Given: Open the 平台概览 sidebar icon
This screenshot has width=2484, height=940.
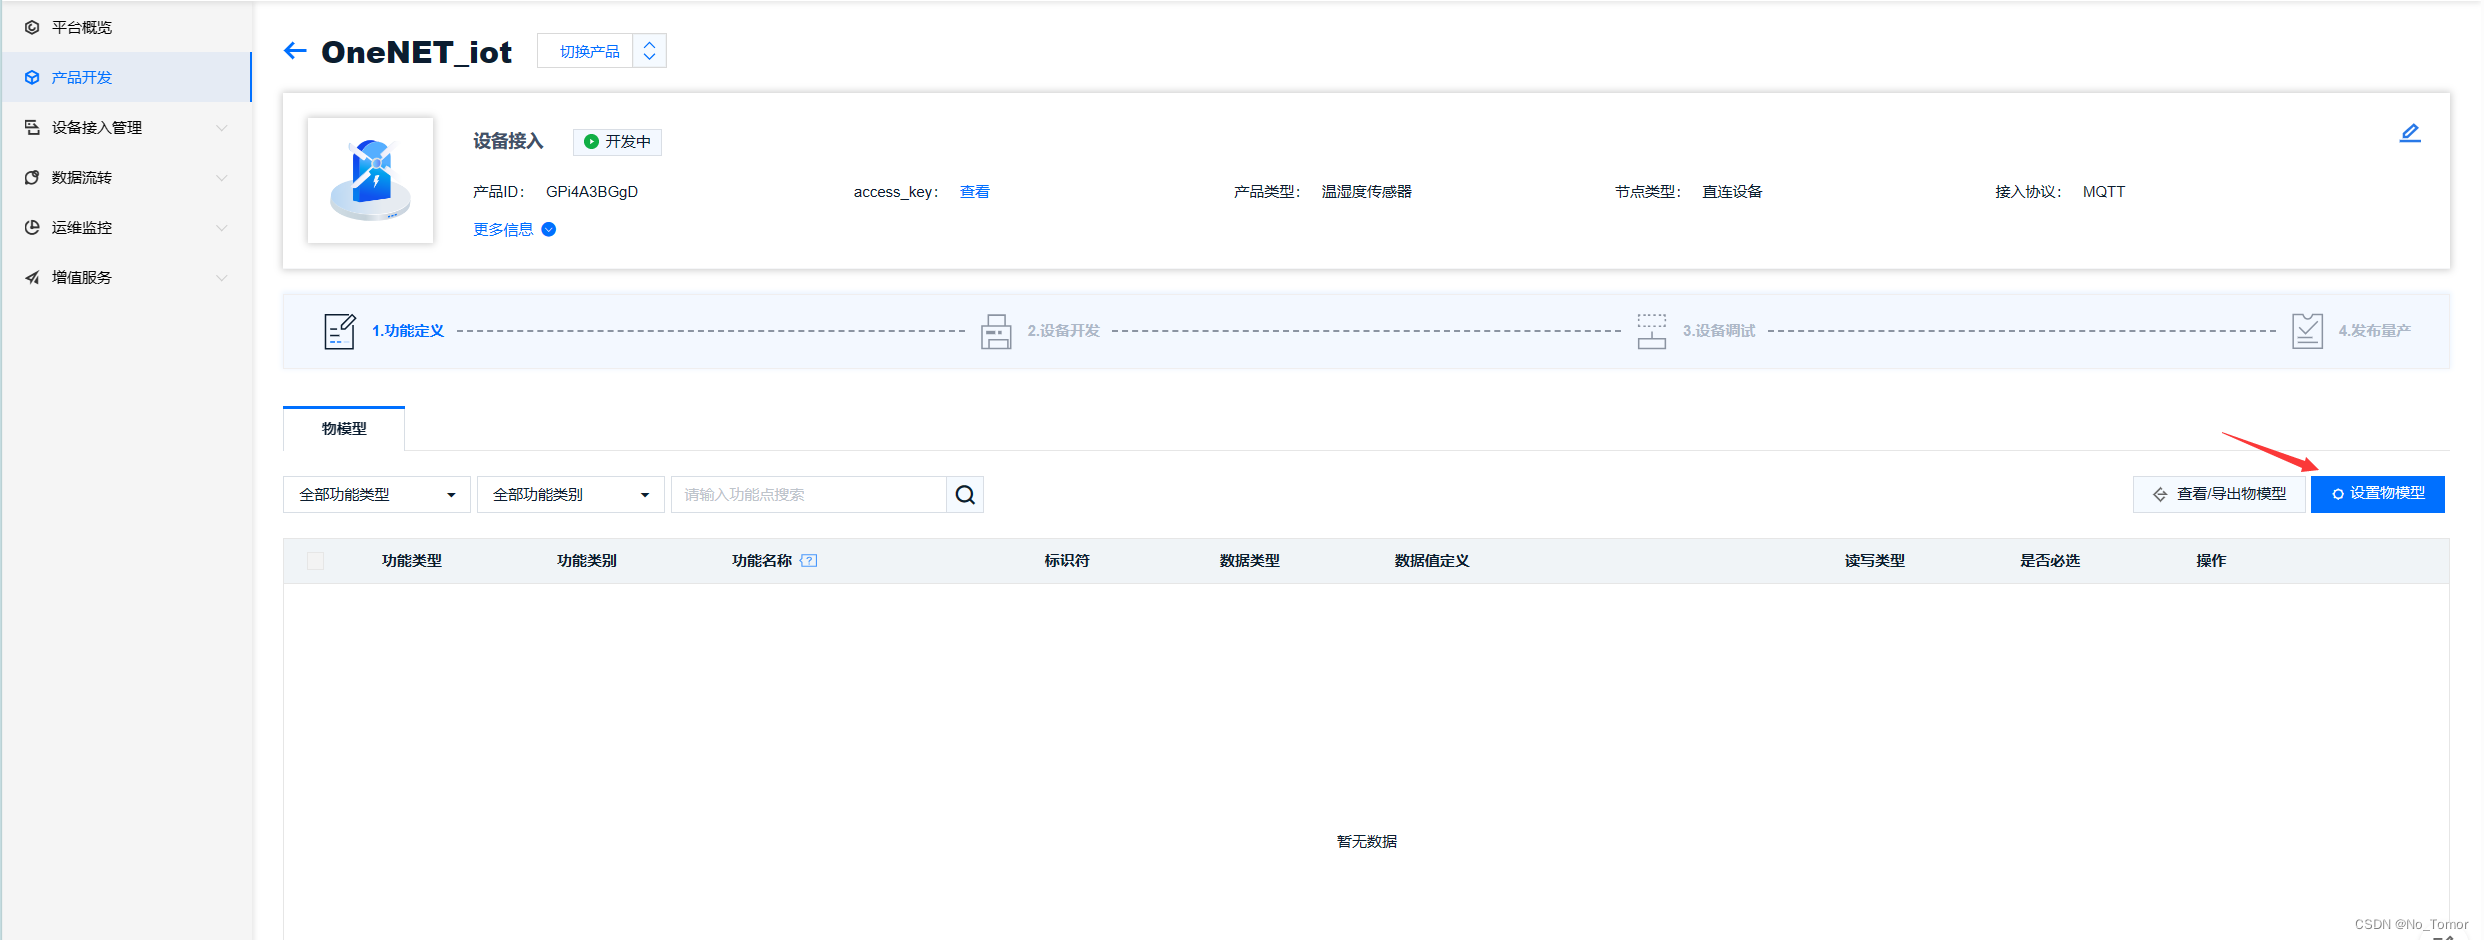Looking at the screenshot, I should (x=32, y=27).
